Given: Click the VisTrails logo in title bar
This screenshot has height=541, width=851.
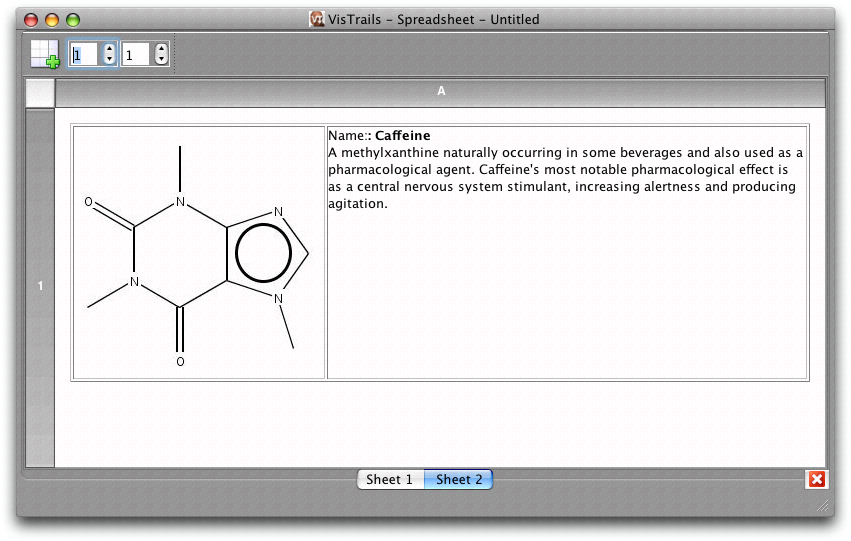Looking at the screenshot, I should (x=317, y=19).
